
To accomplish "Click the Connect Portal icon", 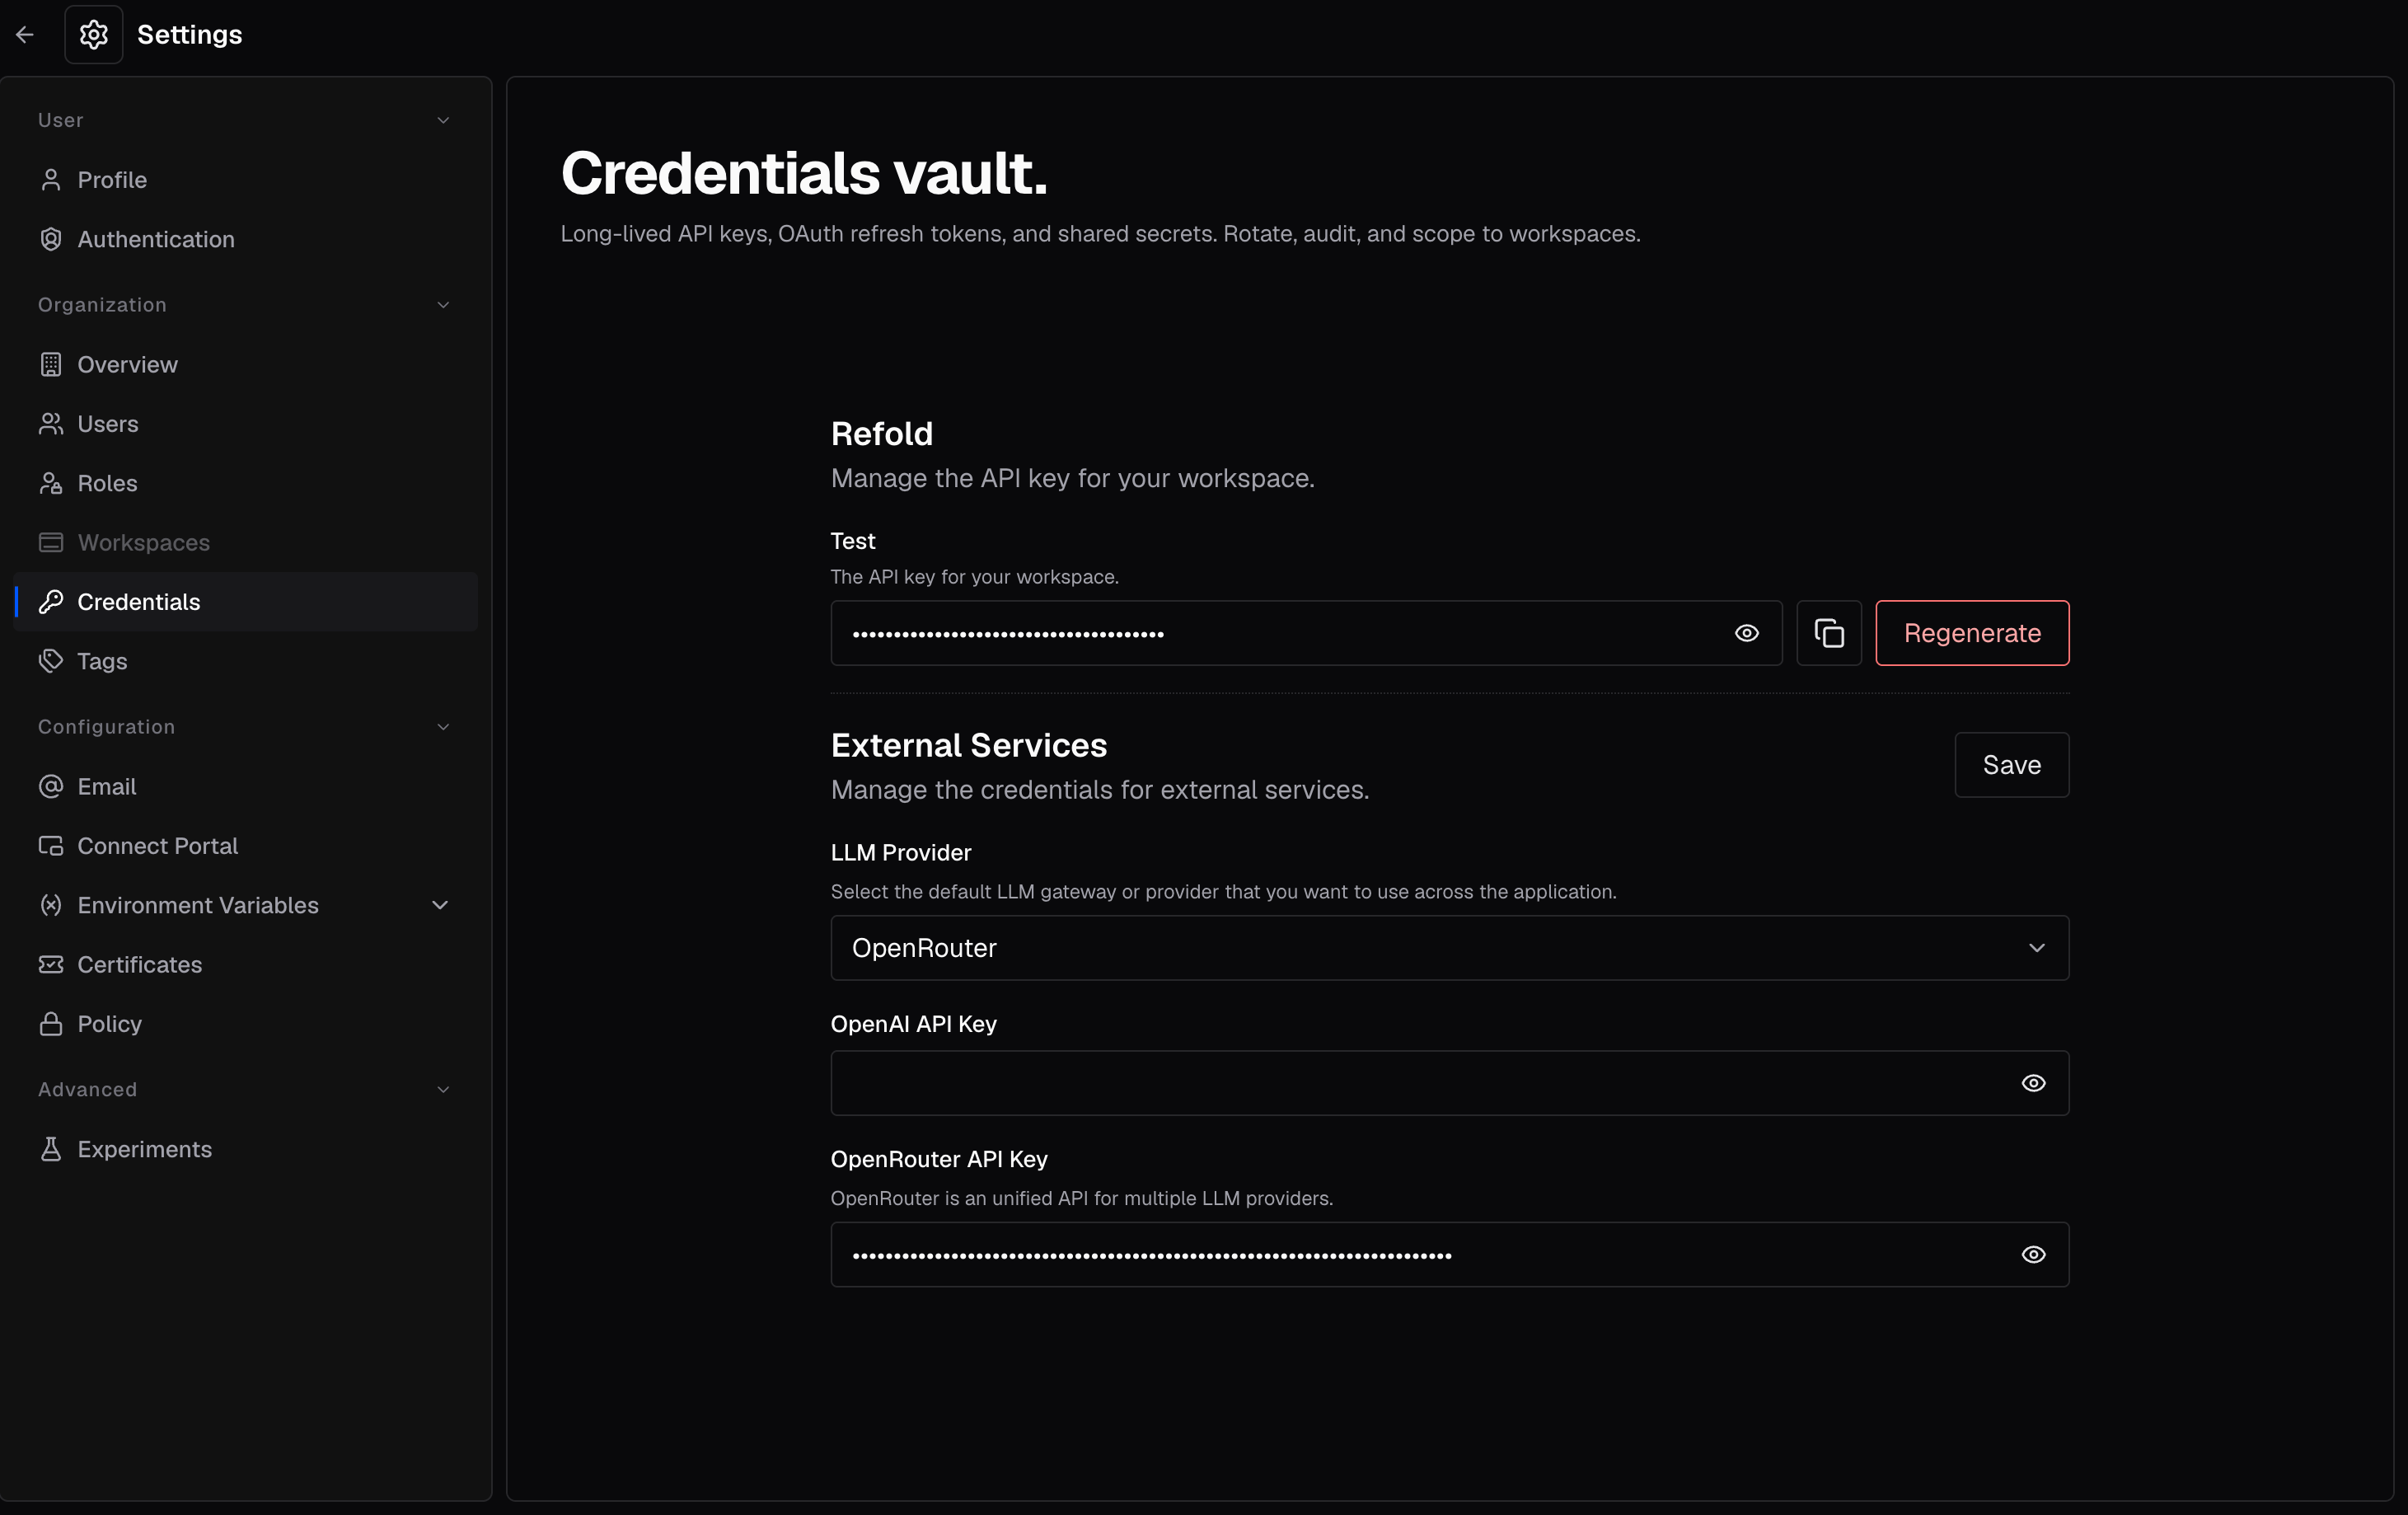I will (x=51, y=846).
